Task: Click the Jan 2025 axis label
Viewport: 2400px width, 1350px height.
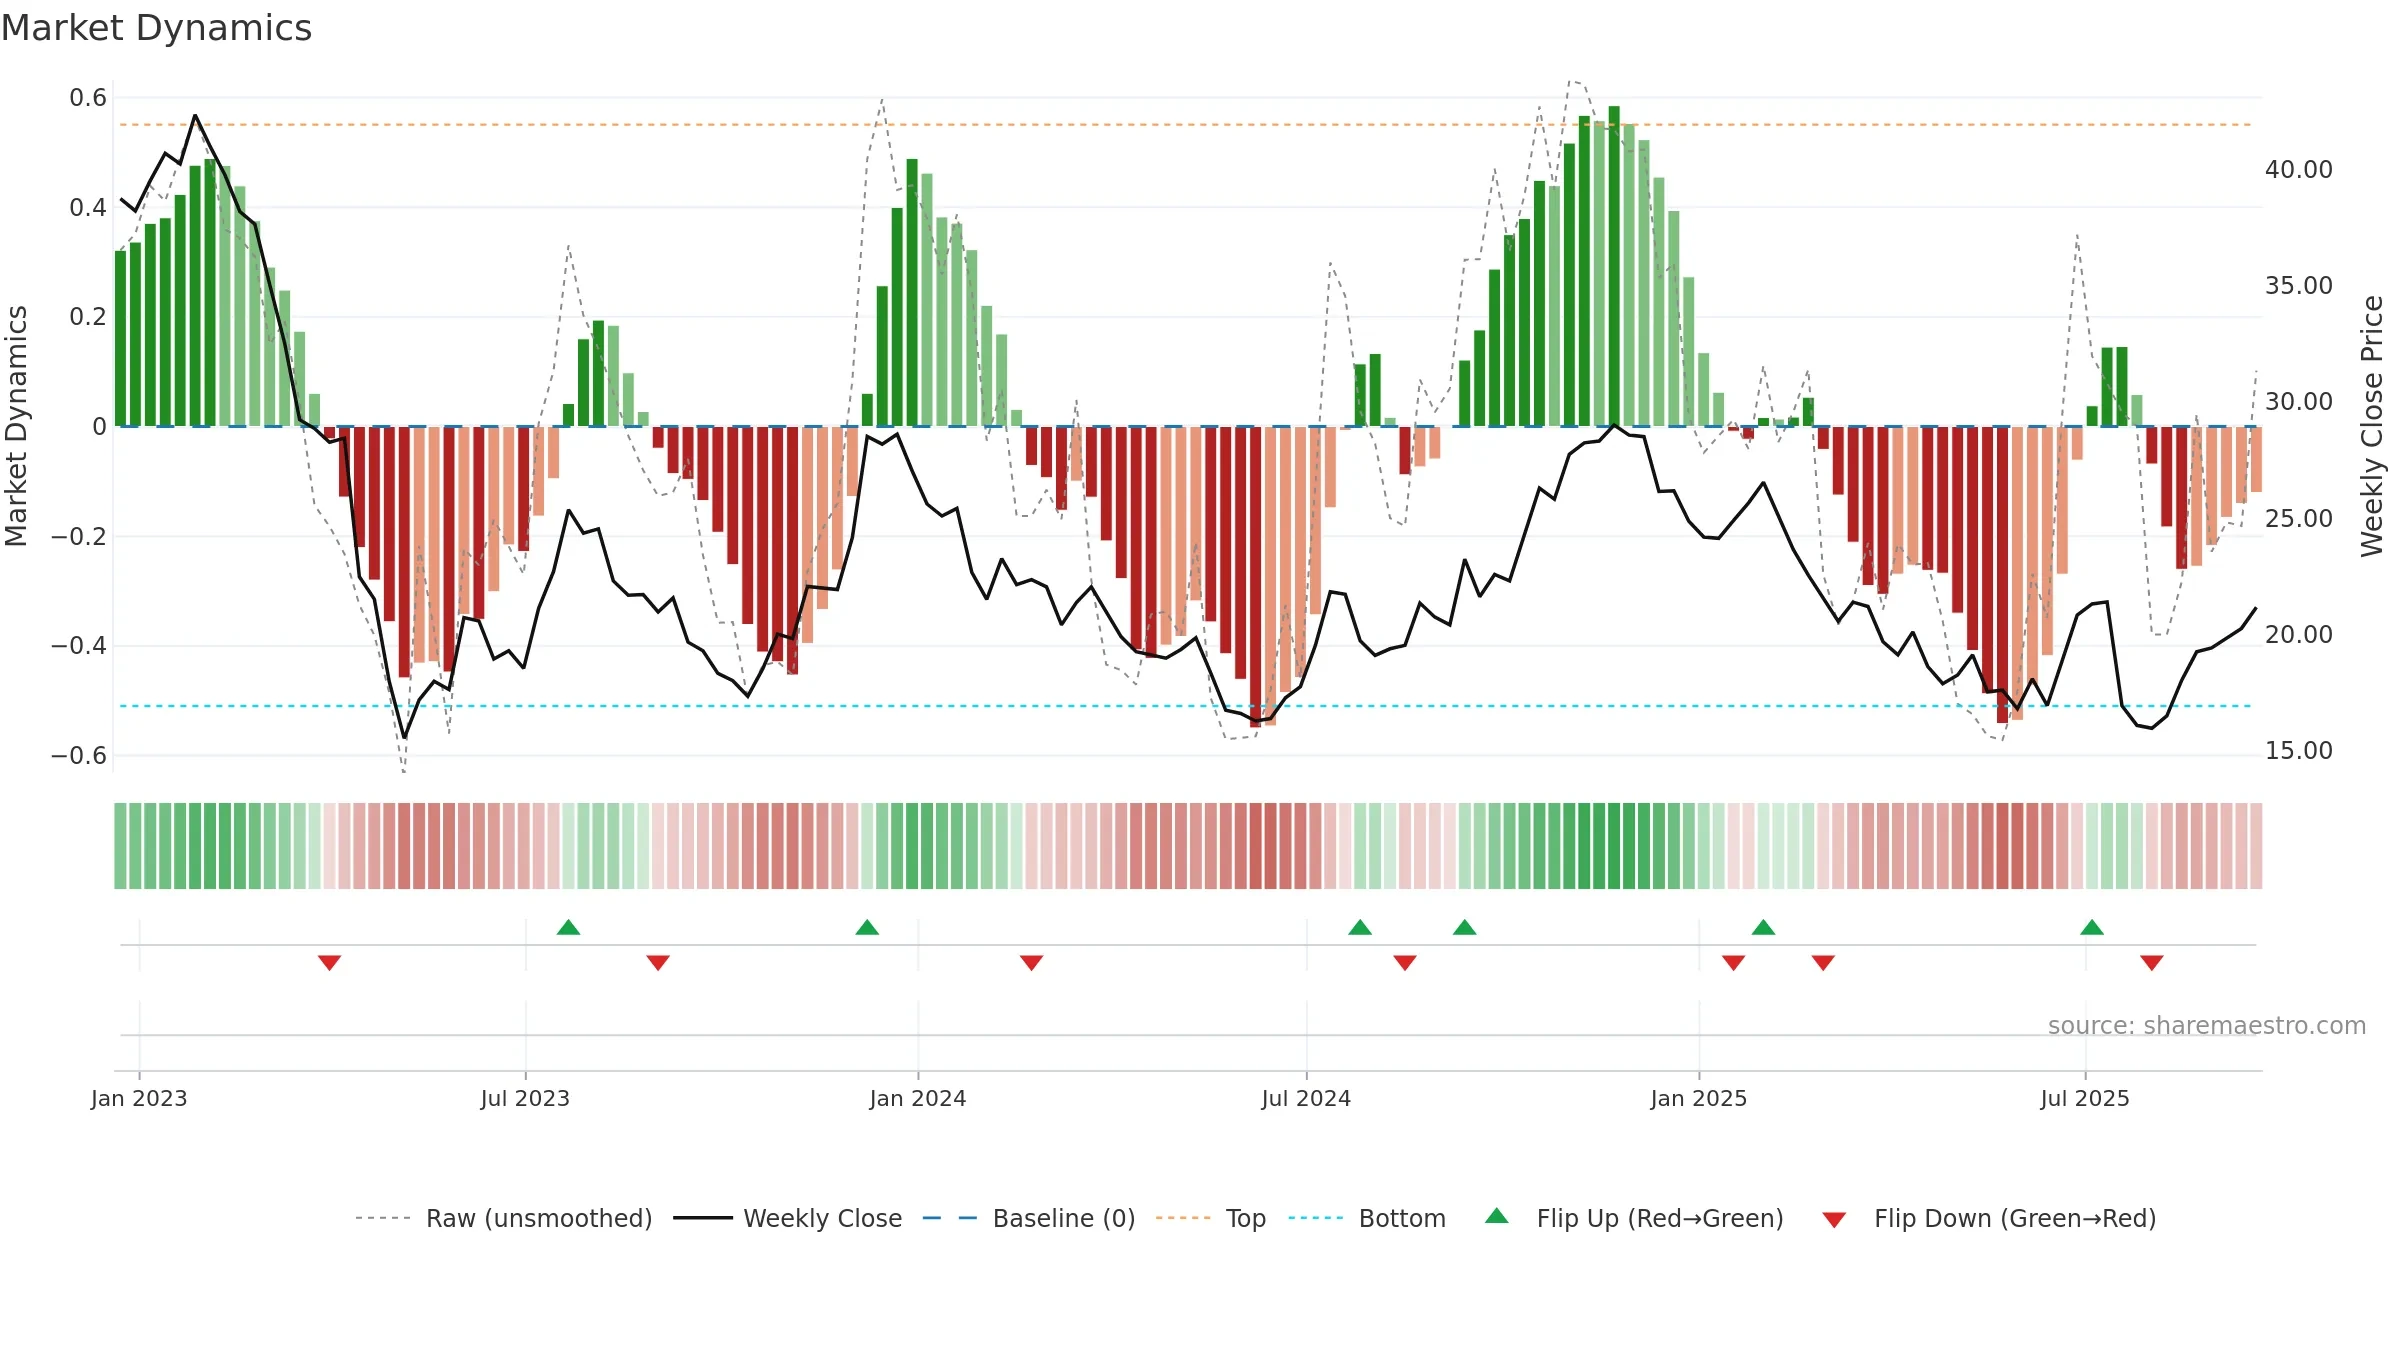Action: coord(1699,1098)
